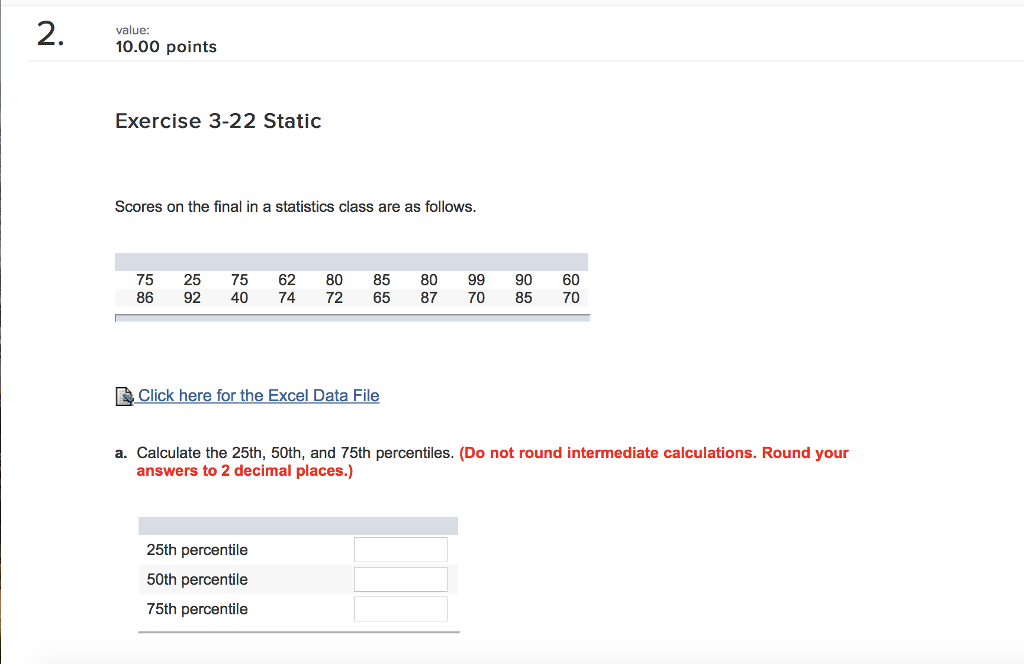
Task: Click the score value 86 in the second row
Action: [x=144, y=298]
